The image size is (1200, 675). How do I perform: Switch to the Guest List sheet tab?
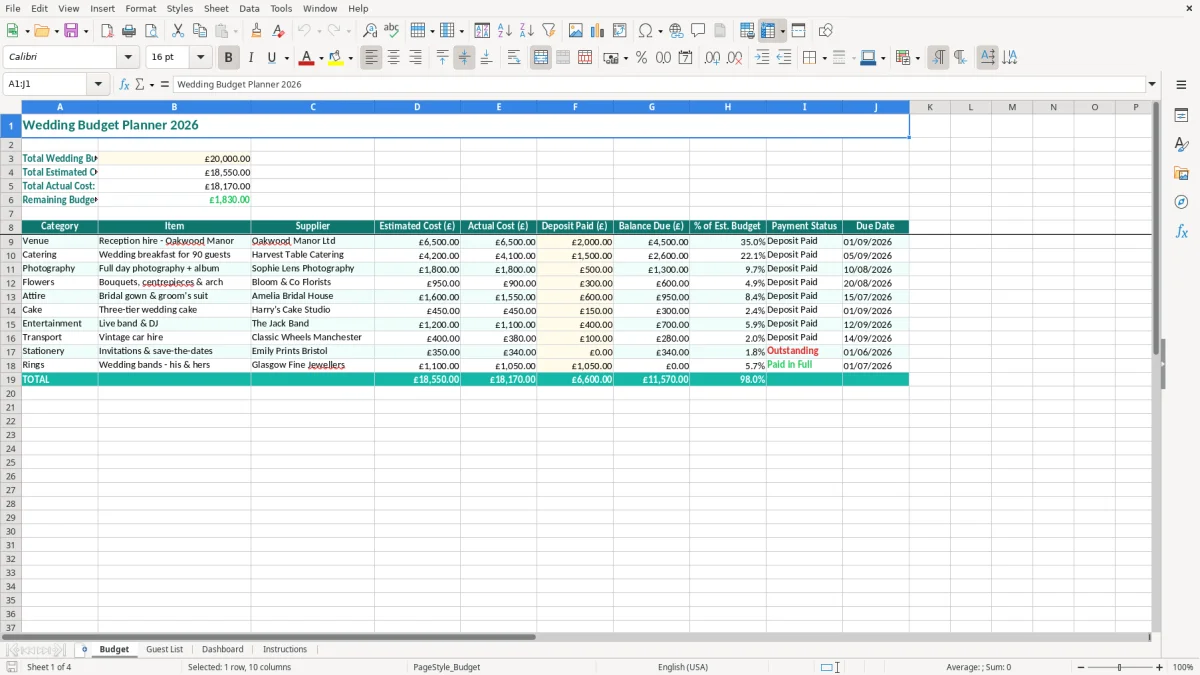(164, 649)
